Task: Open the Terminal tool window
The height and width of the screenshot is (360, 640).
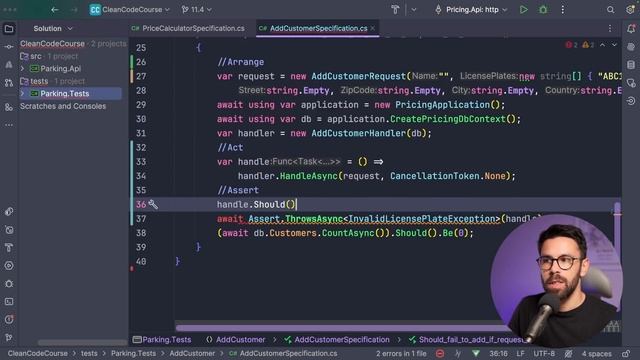Action: pos(9,302)
